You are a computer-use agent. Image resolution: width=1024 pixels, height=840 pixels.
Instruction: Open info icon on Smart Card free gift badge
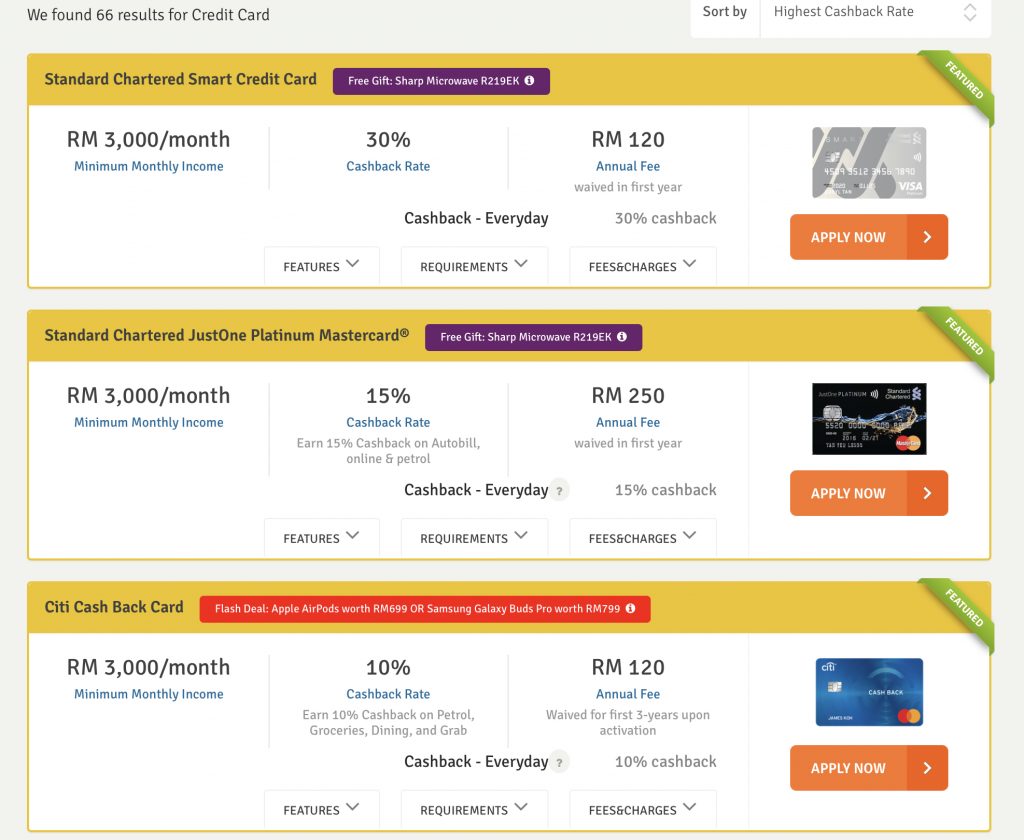pos(529,81)
